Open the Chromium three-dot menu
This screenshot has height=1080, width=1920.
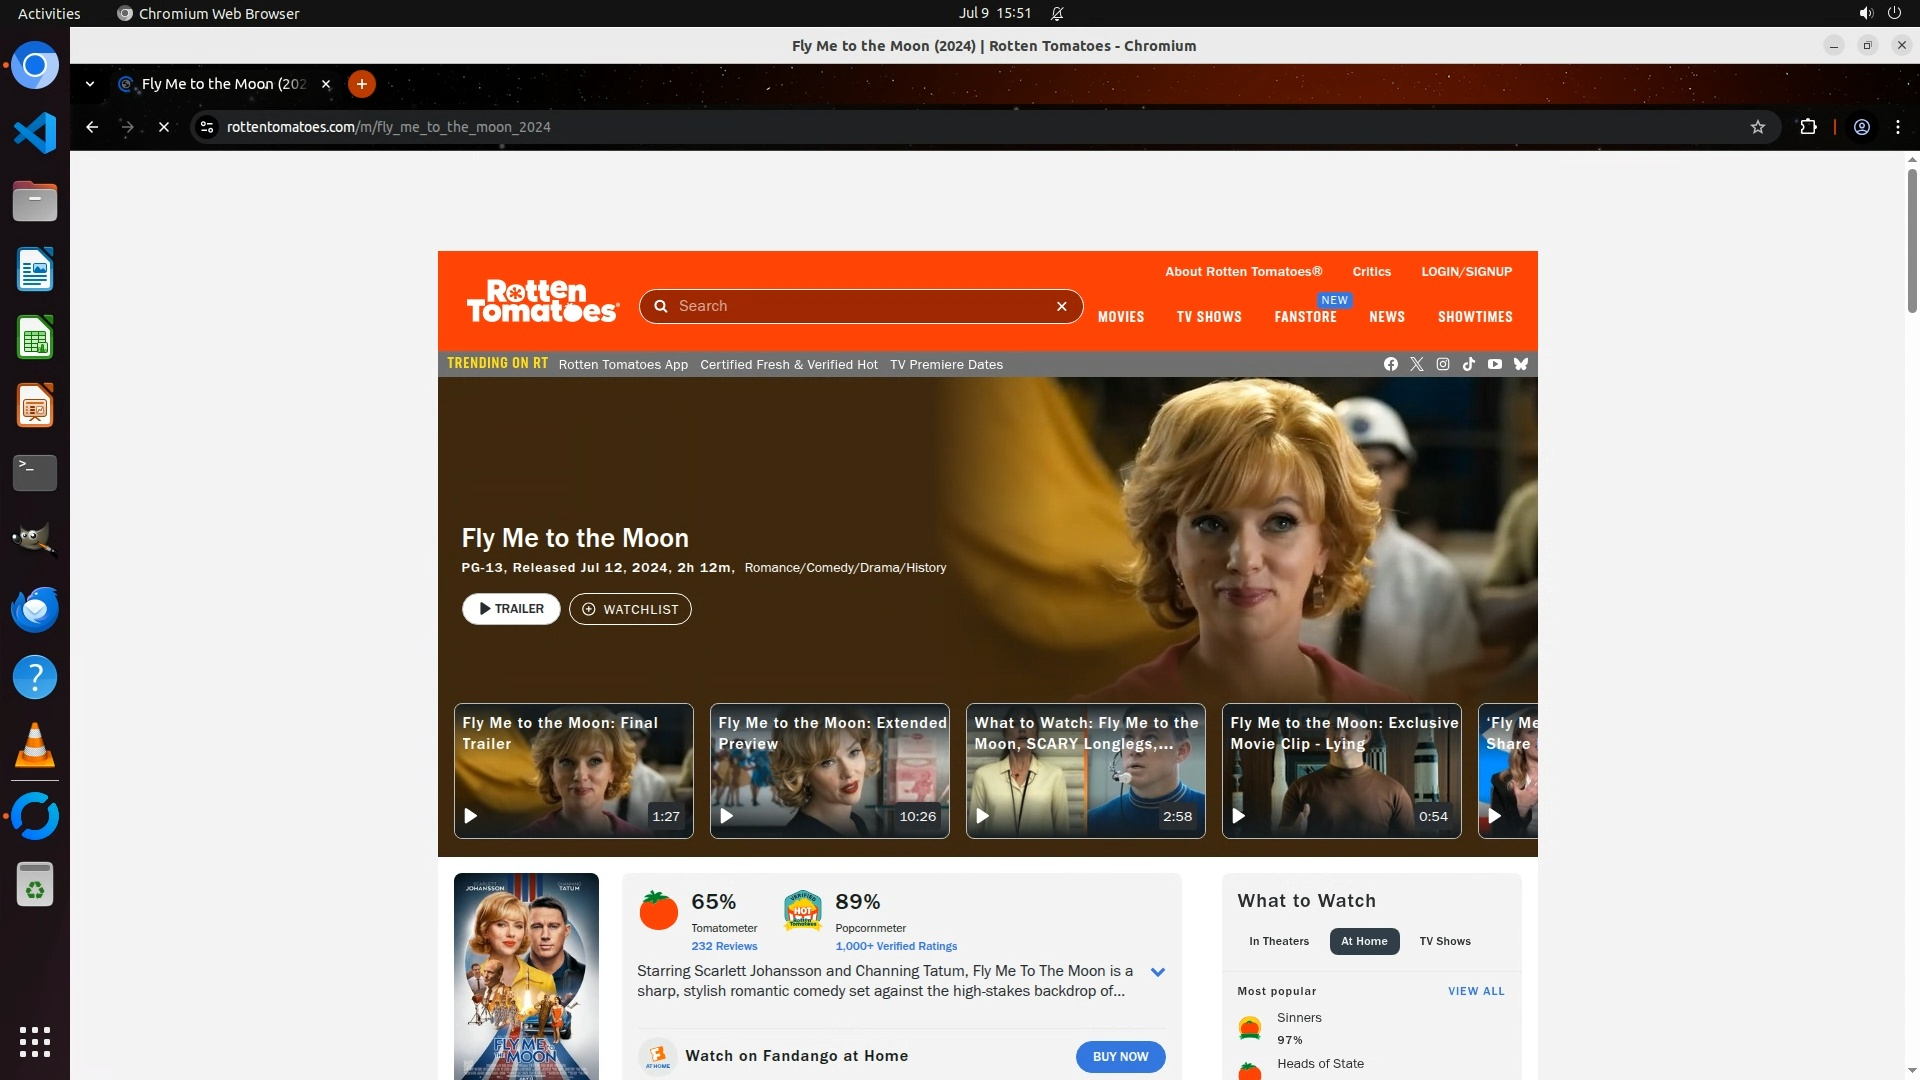(x=1897, y=127)
